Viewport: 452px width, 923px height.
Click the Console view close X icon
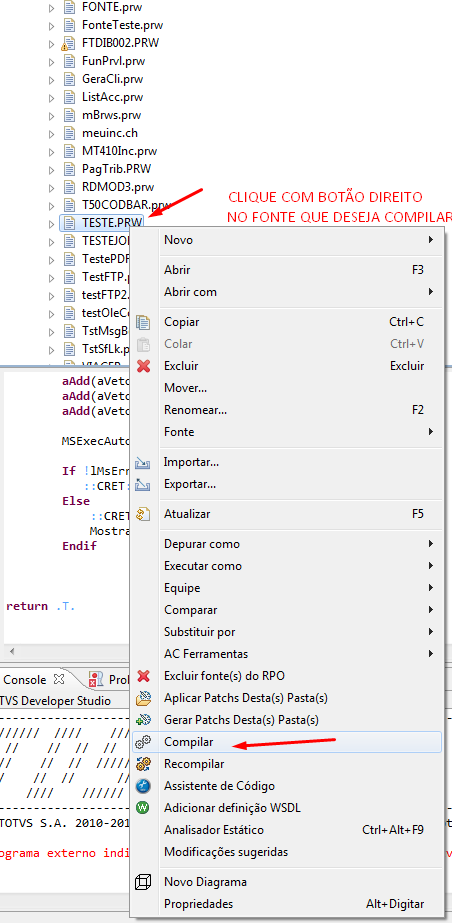[58, 679]
